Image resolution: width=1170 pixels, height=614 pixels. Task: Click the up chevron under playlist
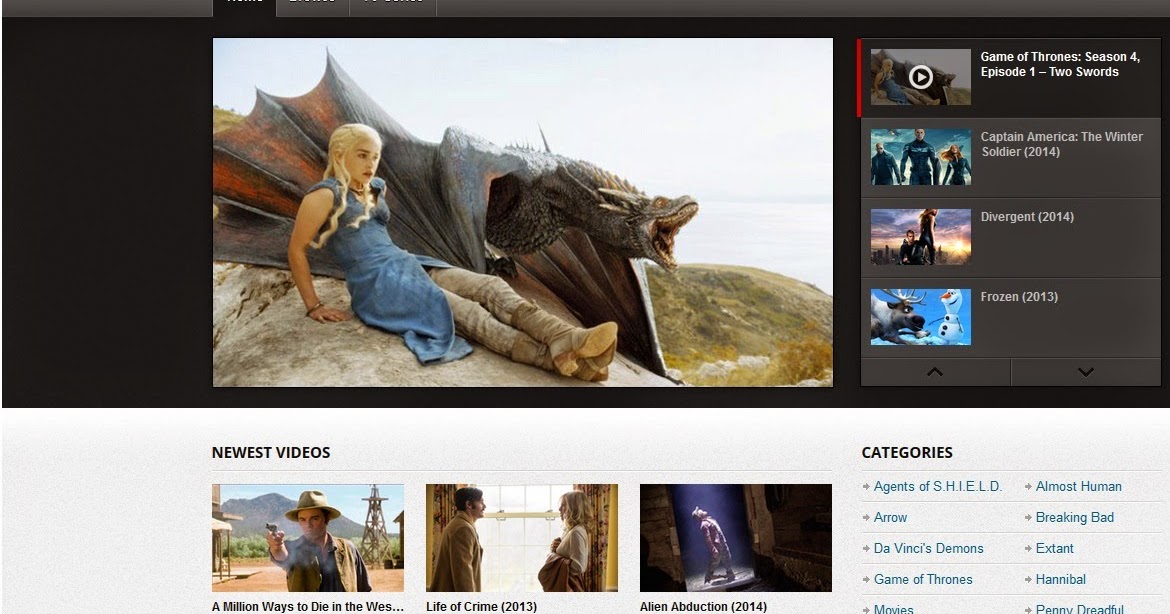(935, 372)
